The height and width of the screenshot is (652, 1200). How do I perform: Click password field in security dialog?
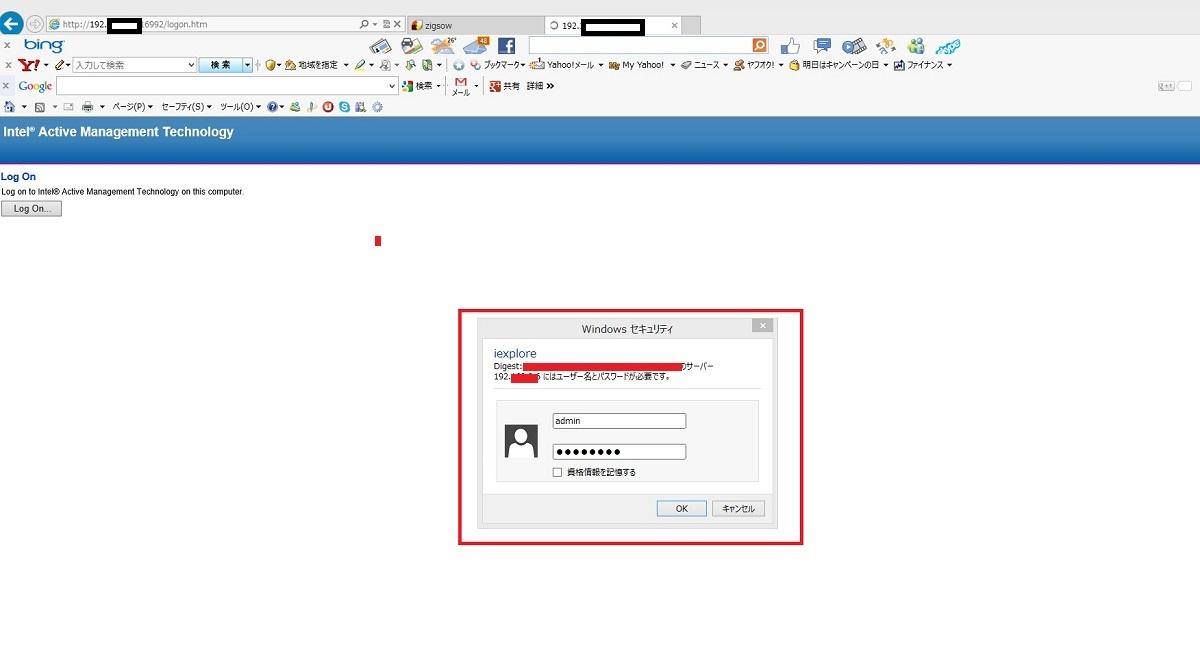pos(619,452)
